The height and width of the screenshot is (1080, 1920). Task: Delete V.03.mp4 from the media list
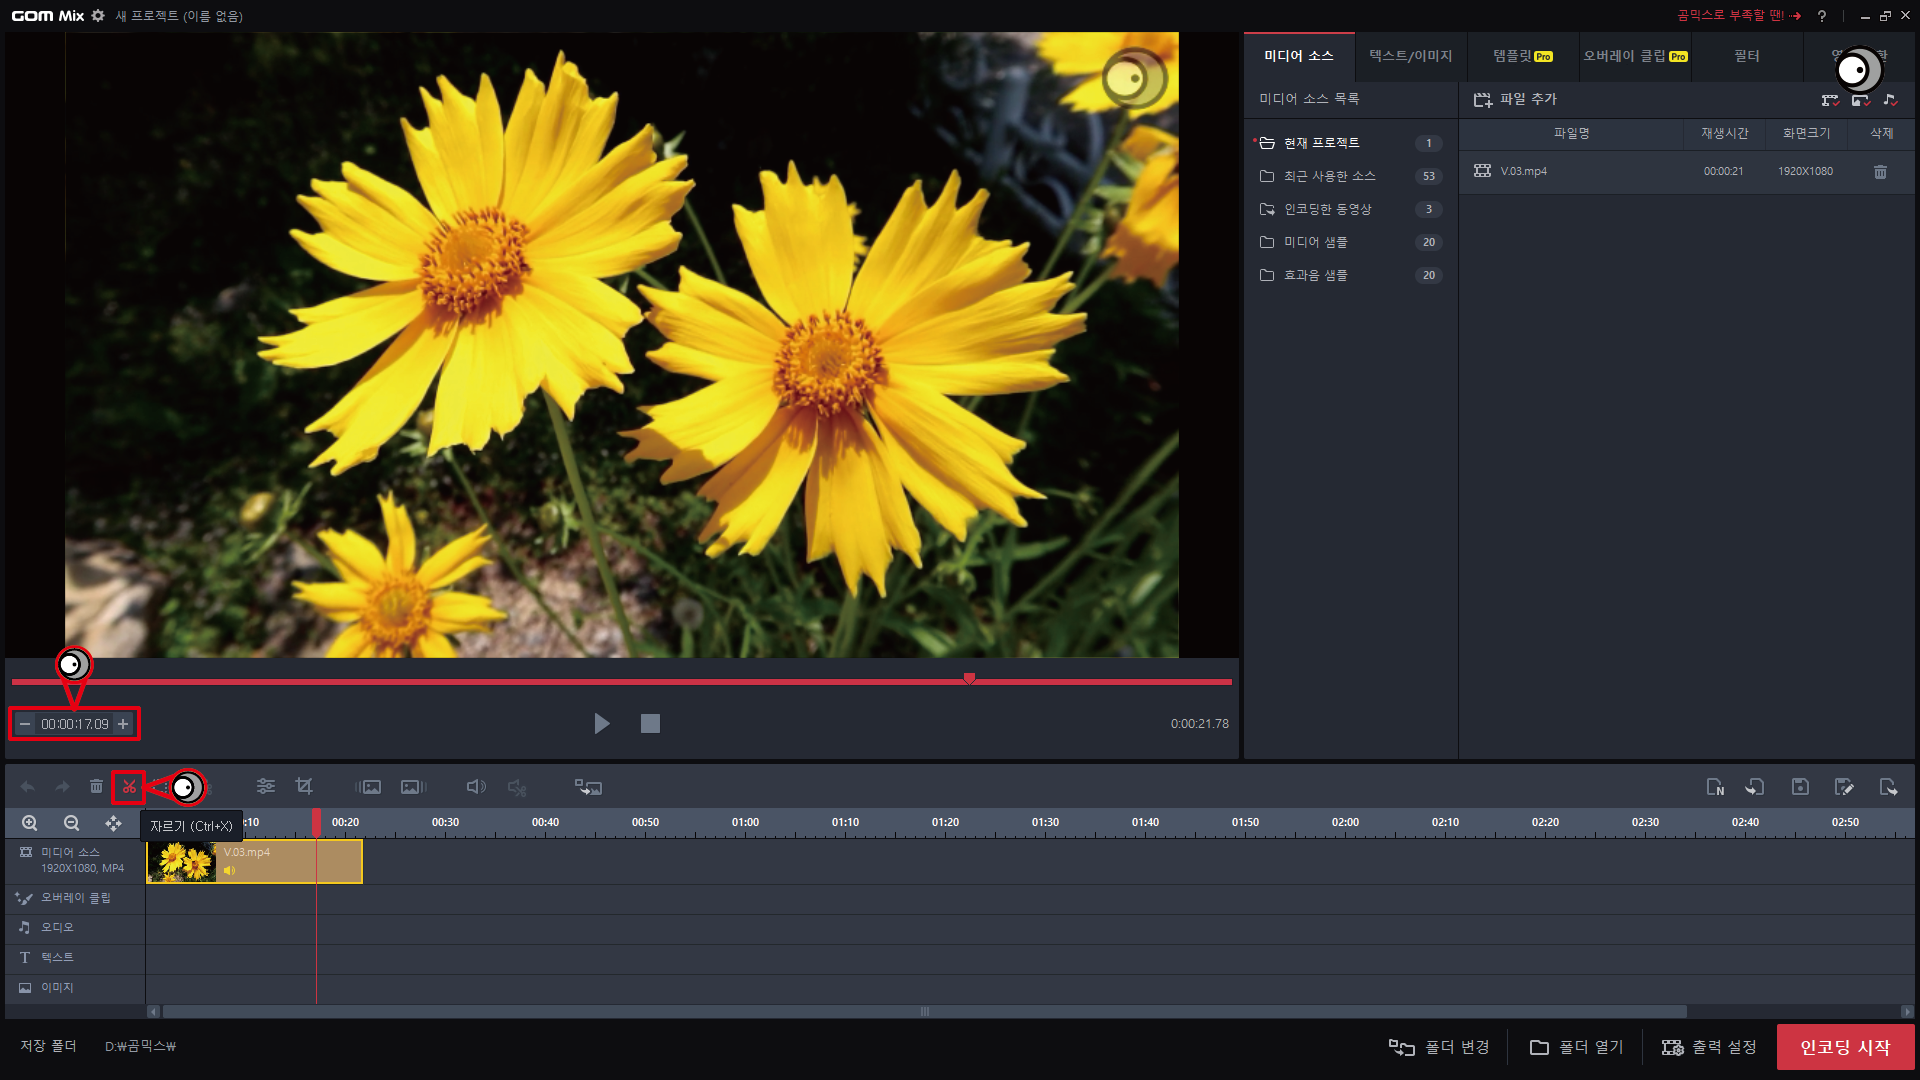1880,172
